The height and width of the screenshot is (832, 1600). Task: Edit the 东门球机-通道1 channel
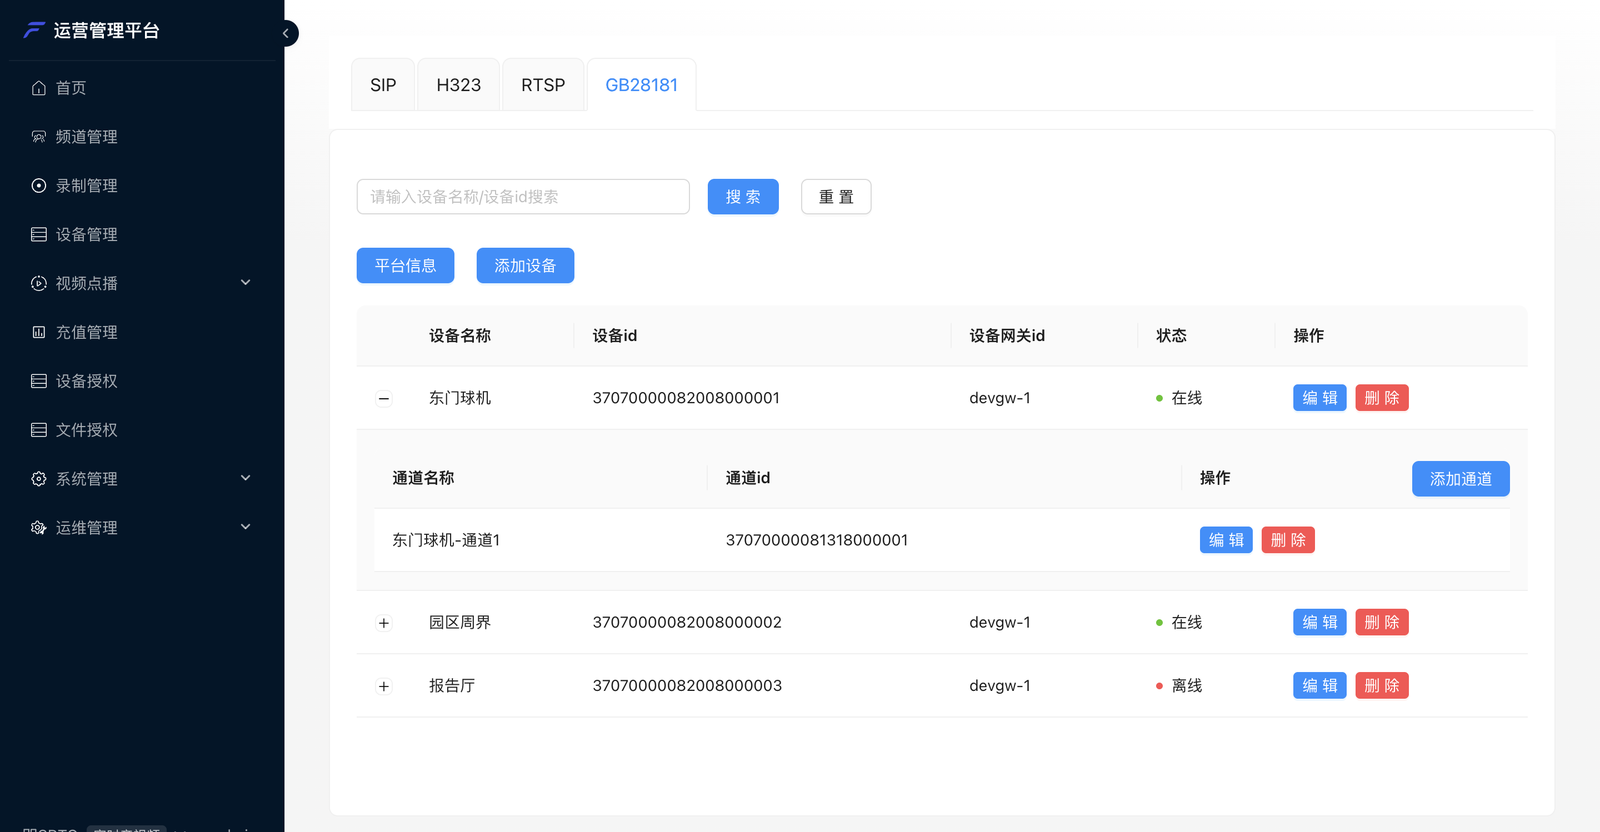(x=1227, y=540)
